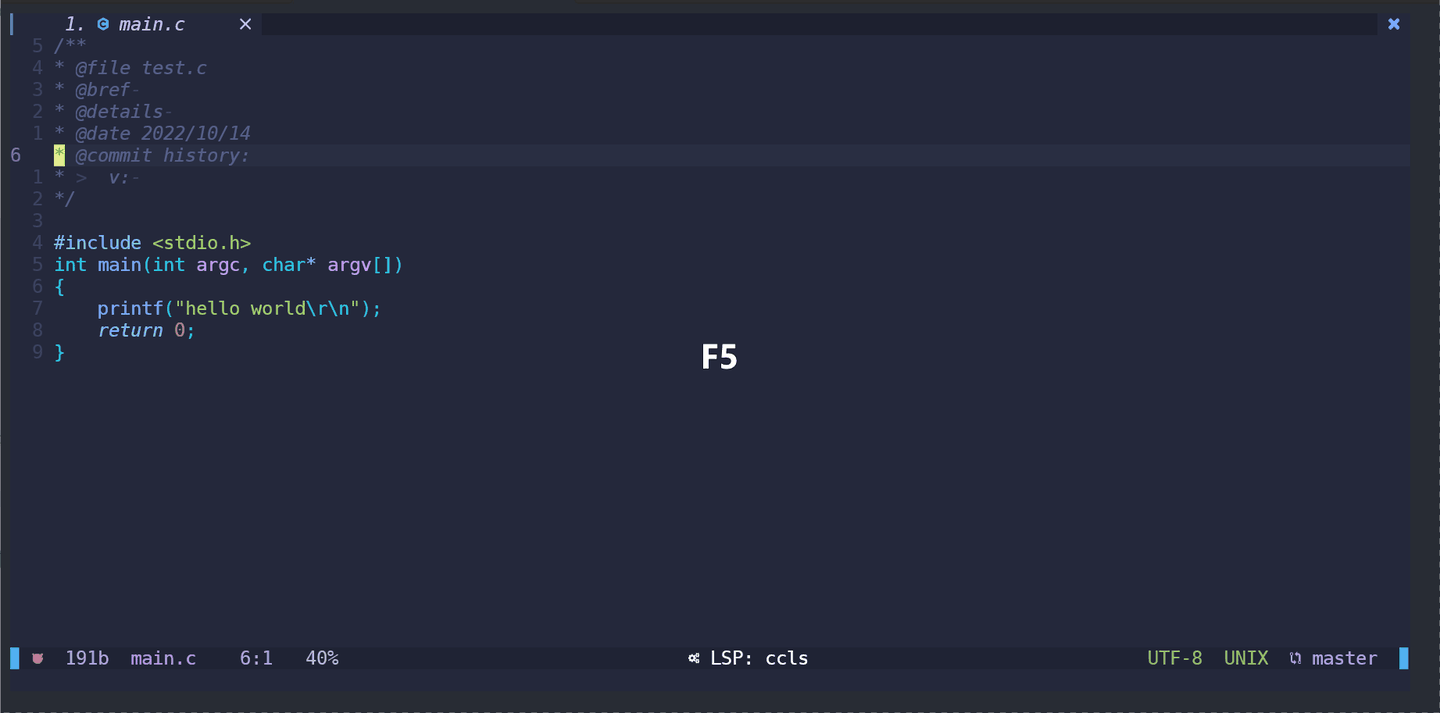The image size is (1440, 713).
Task: Click the 191b file size indicator
Action: coord(87,658)
